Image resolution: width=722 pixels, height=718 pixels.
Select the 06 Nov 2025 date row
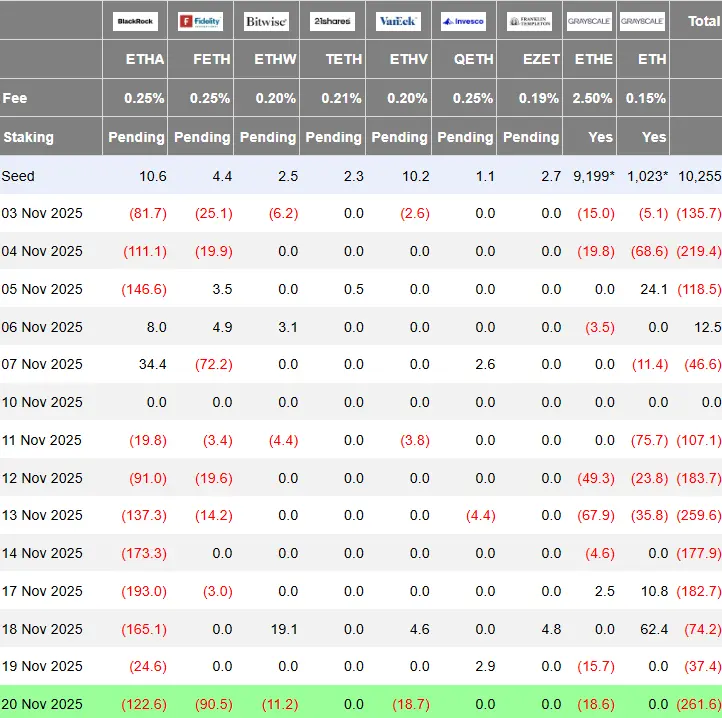click(361, 327)
